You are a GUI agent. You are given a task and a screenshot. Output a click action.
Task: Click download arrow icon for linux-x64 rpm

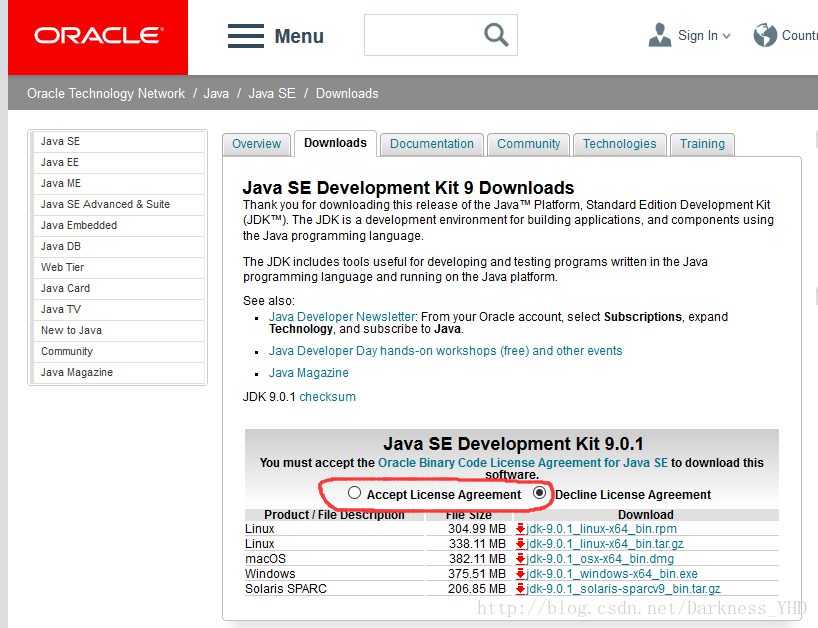(520, 529)
